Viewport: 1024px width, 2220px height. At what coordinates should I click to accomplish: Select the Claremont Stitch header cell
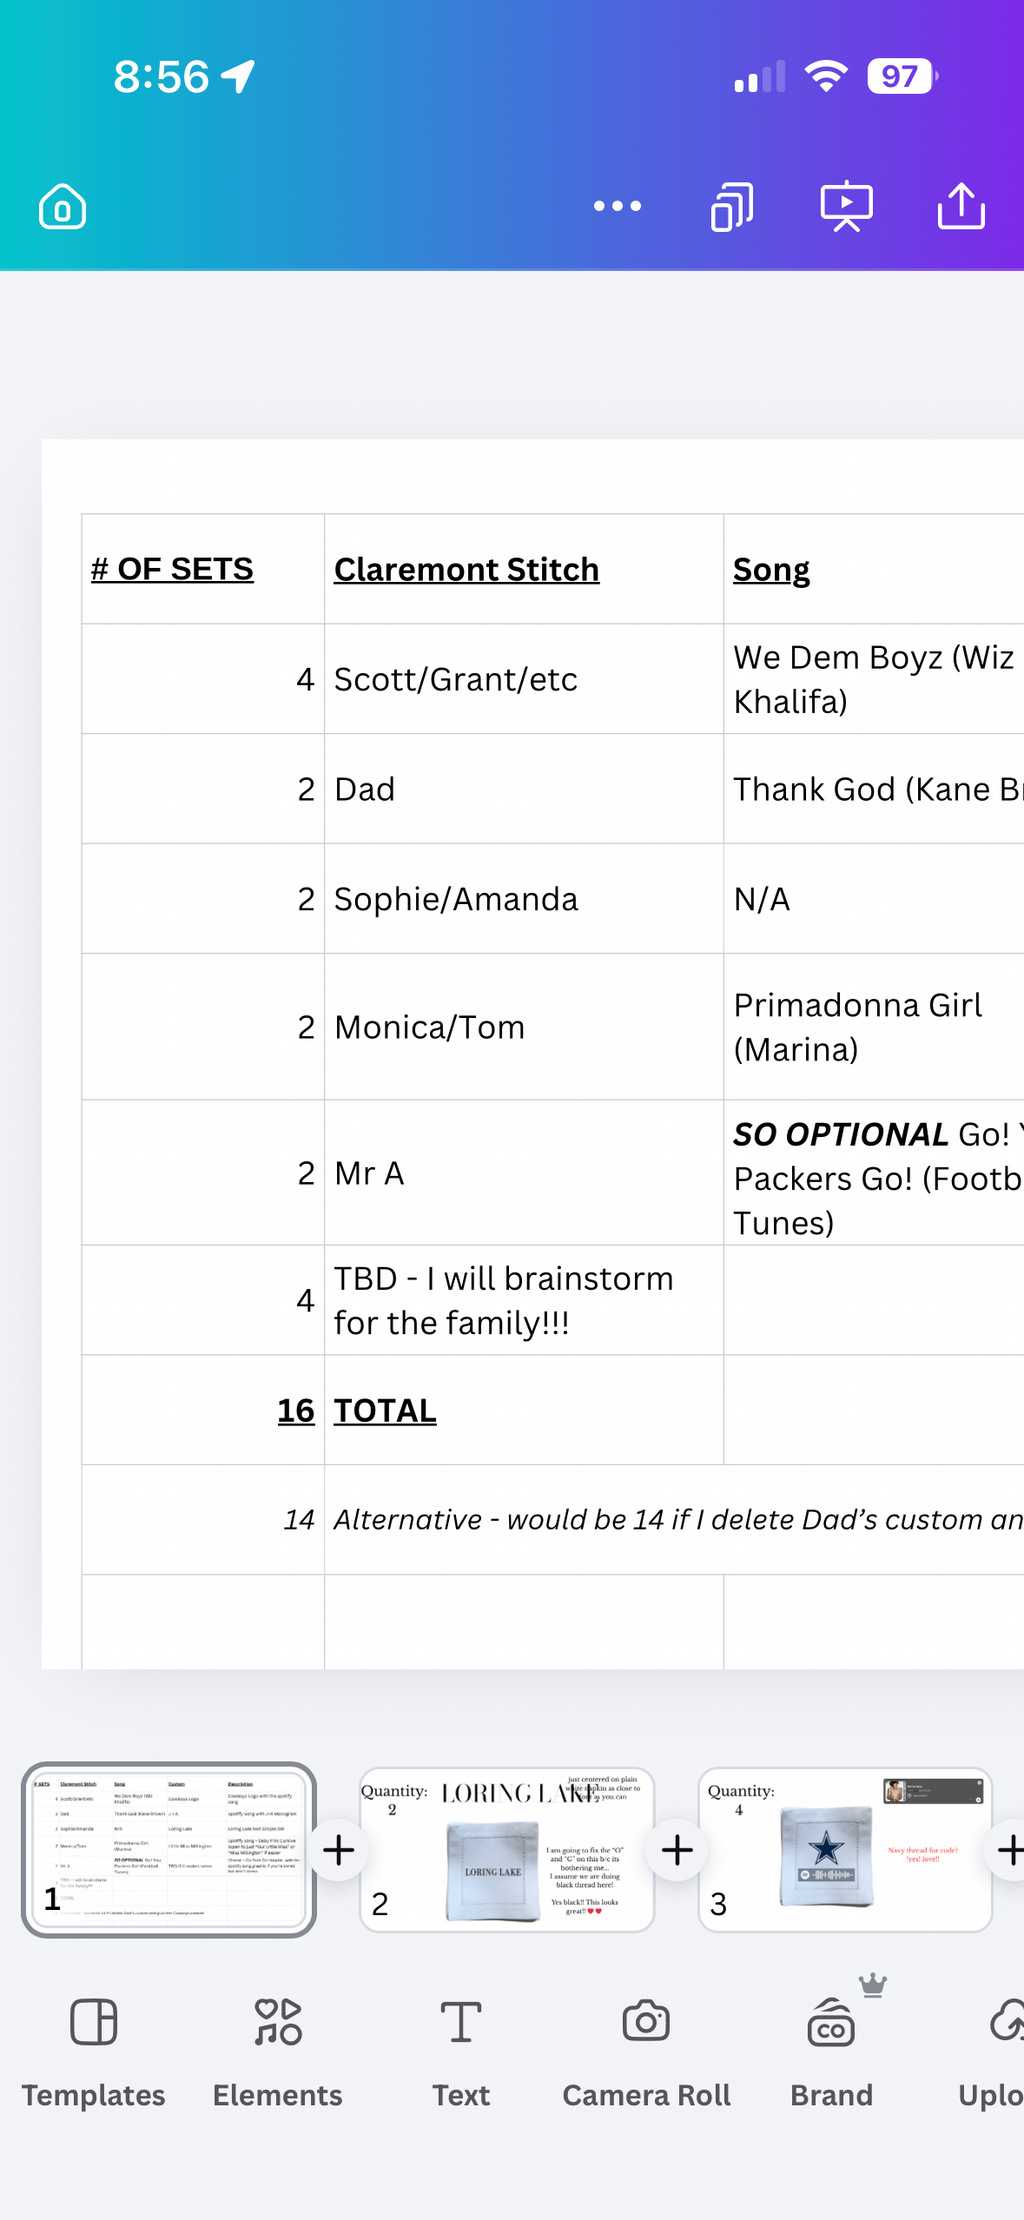coord(524,569)
